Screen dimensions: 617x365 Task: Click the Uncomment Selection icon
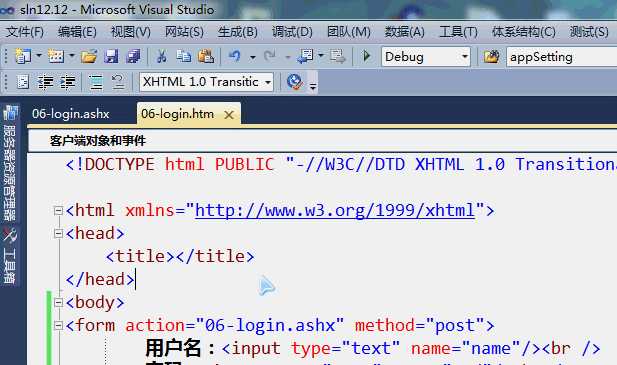click(x=118, y=82)
